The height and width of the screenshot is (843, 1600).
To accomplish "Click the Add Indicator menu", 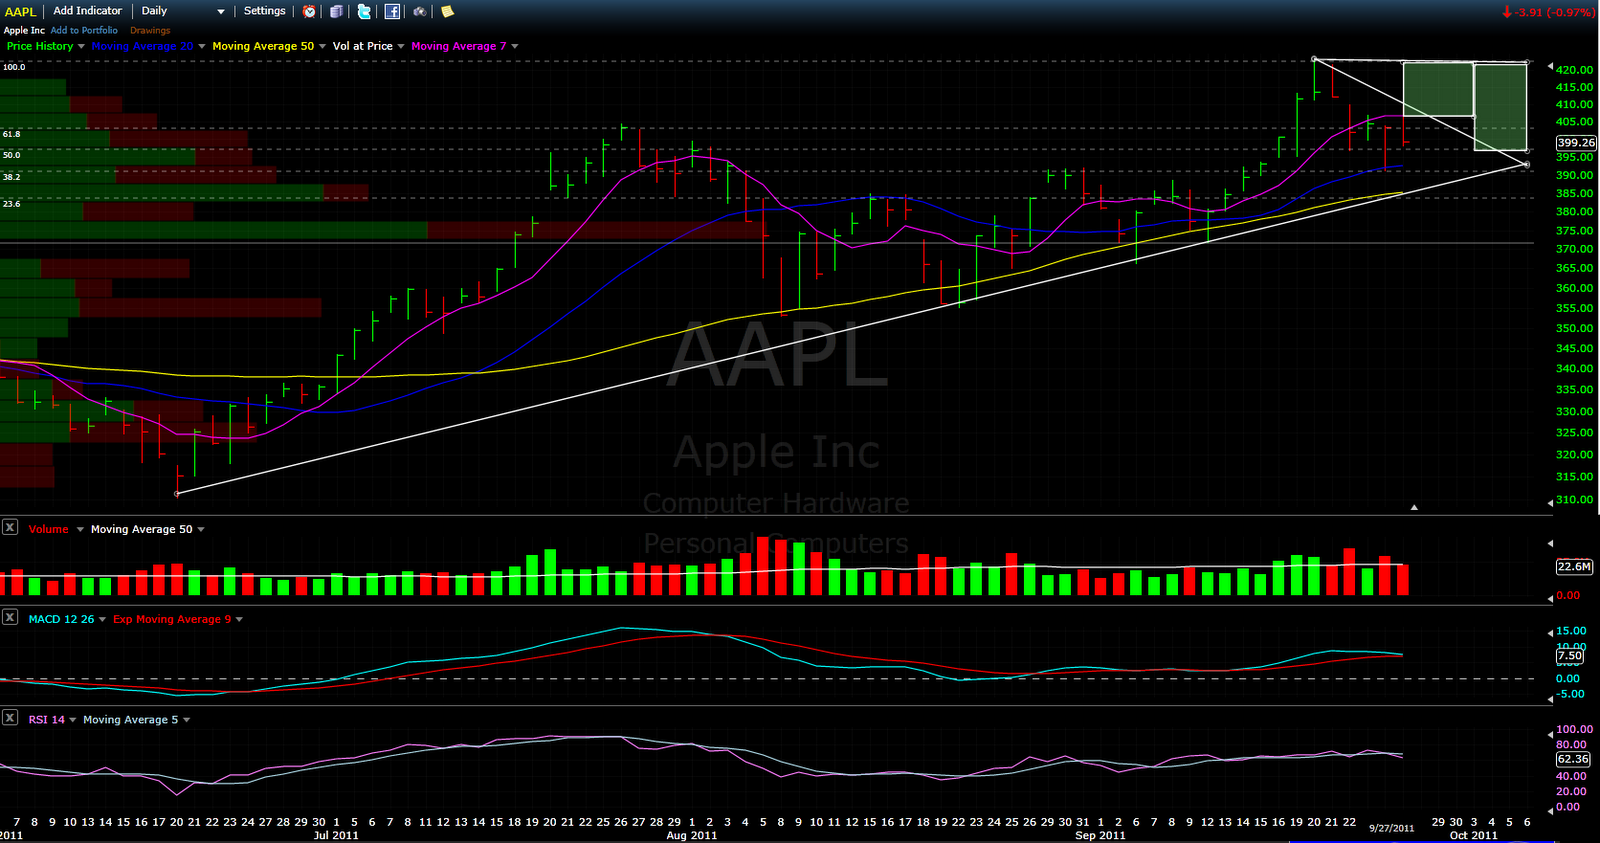I will pyautogui.click(x=87, y=11).
